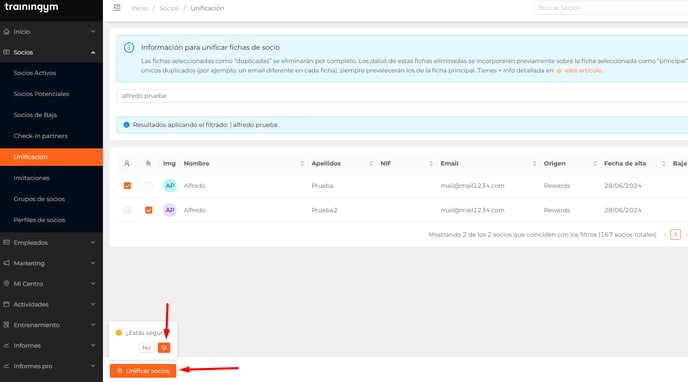Expand the Mi Centro menu chevron
688x382 pixels.
tap(93, 284)
